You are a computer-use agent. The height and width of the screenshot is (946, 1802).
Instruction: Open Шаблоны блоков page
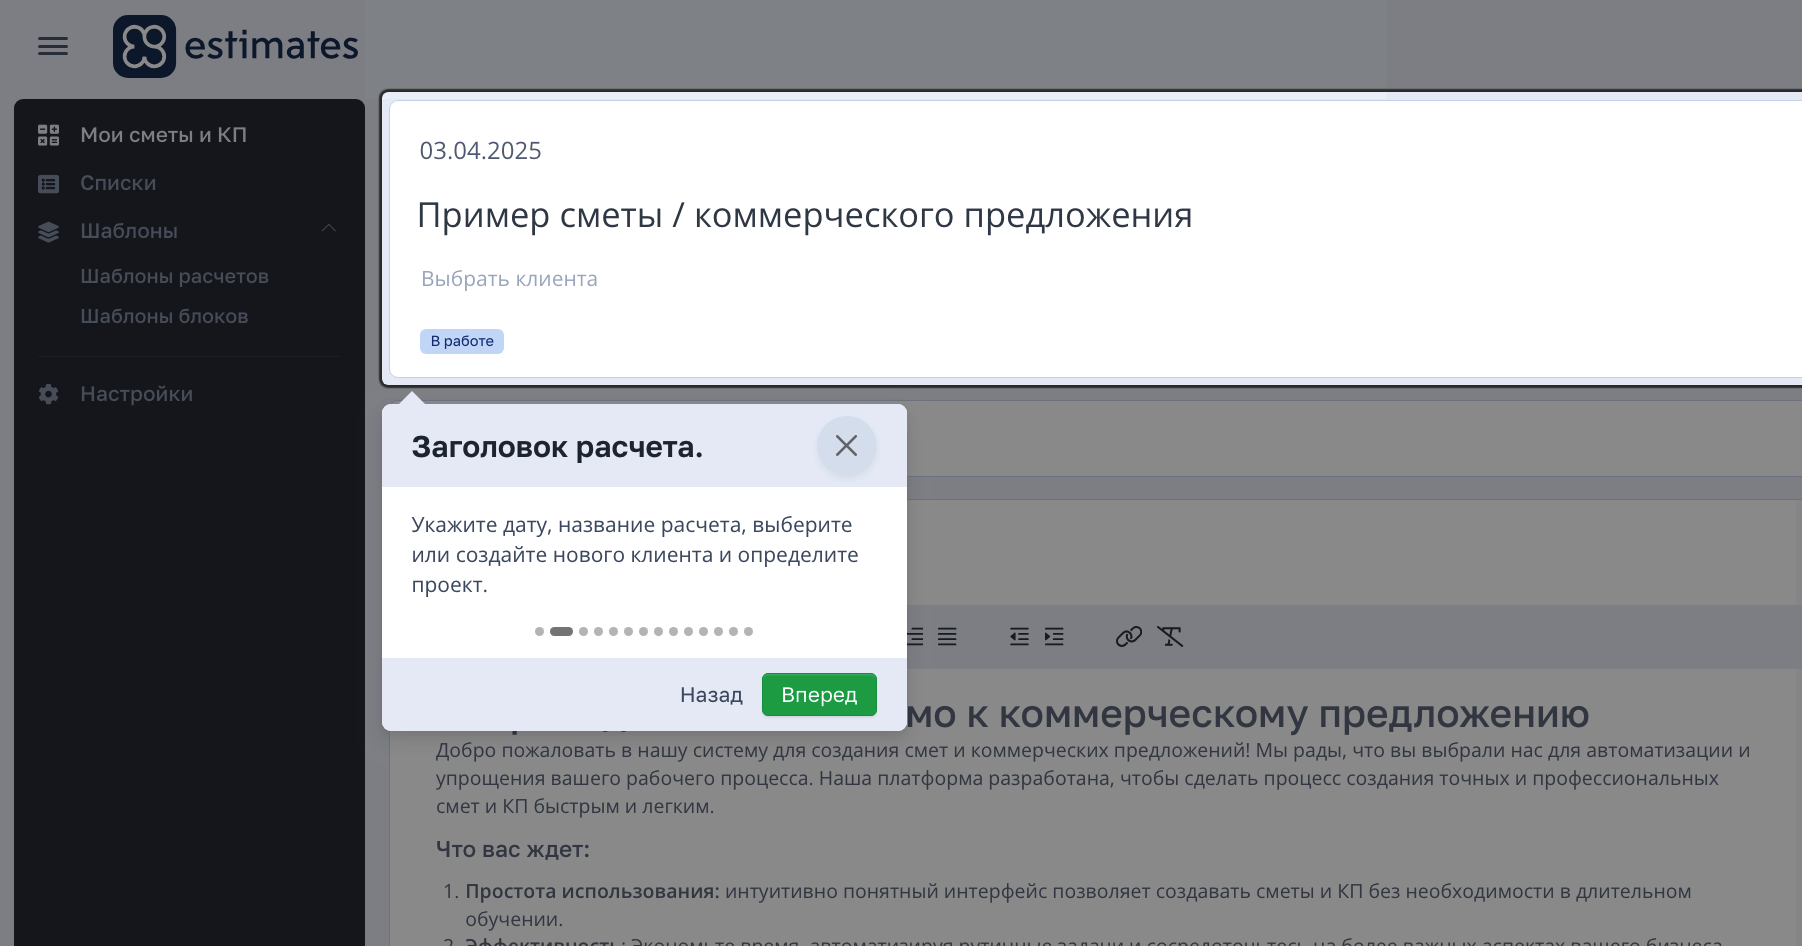(x=164, y=315)
